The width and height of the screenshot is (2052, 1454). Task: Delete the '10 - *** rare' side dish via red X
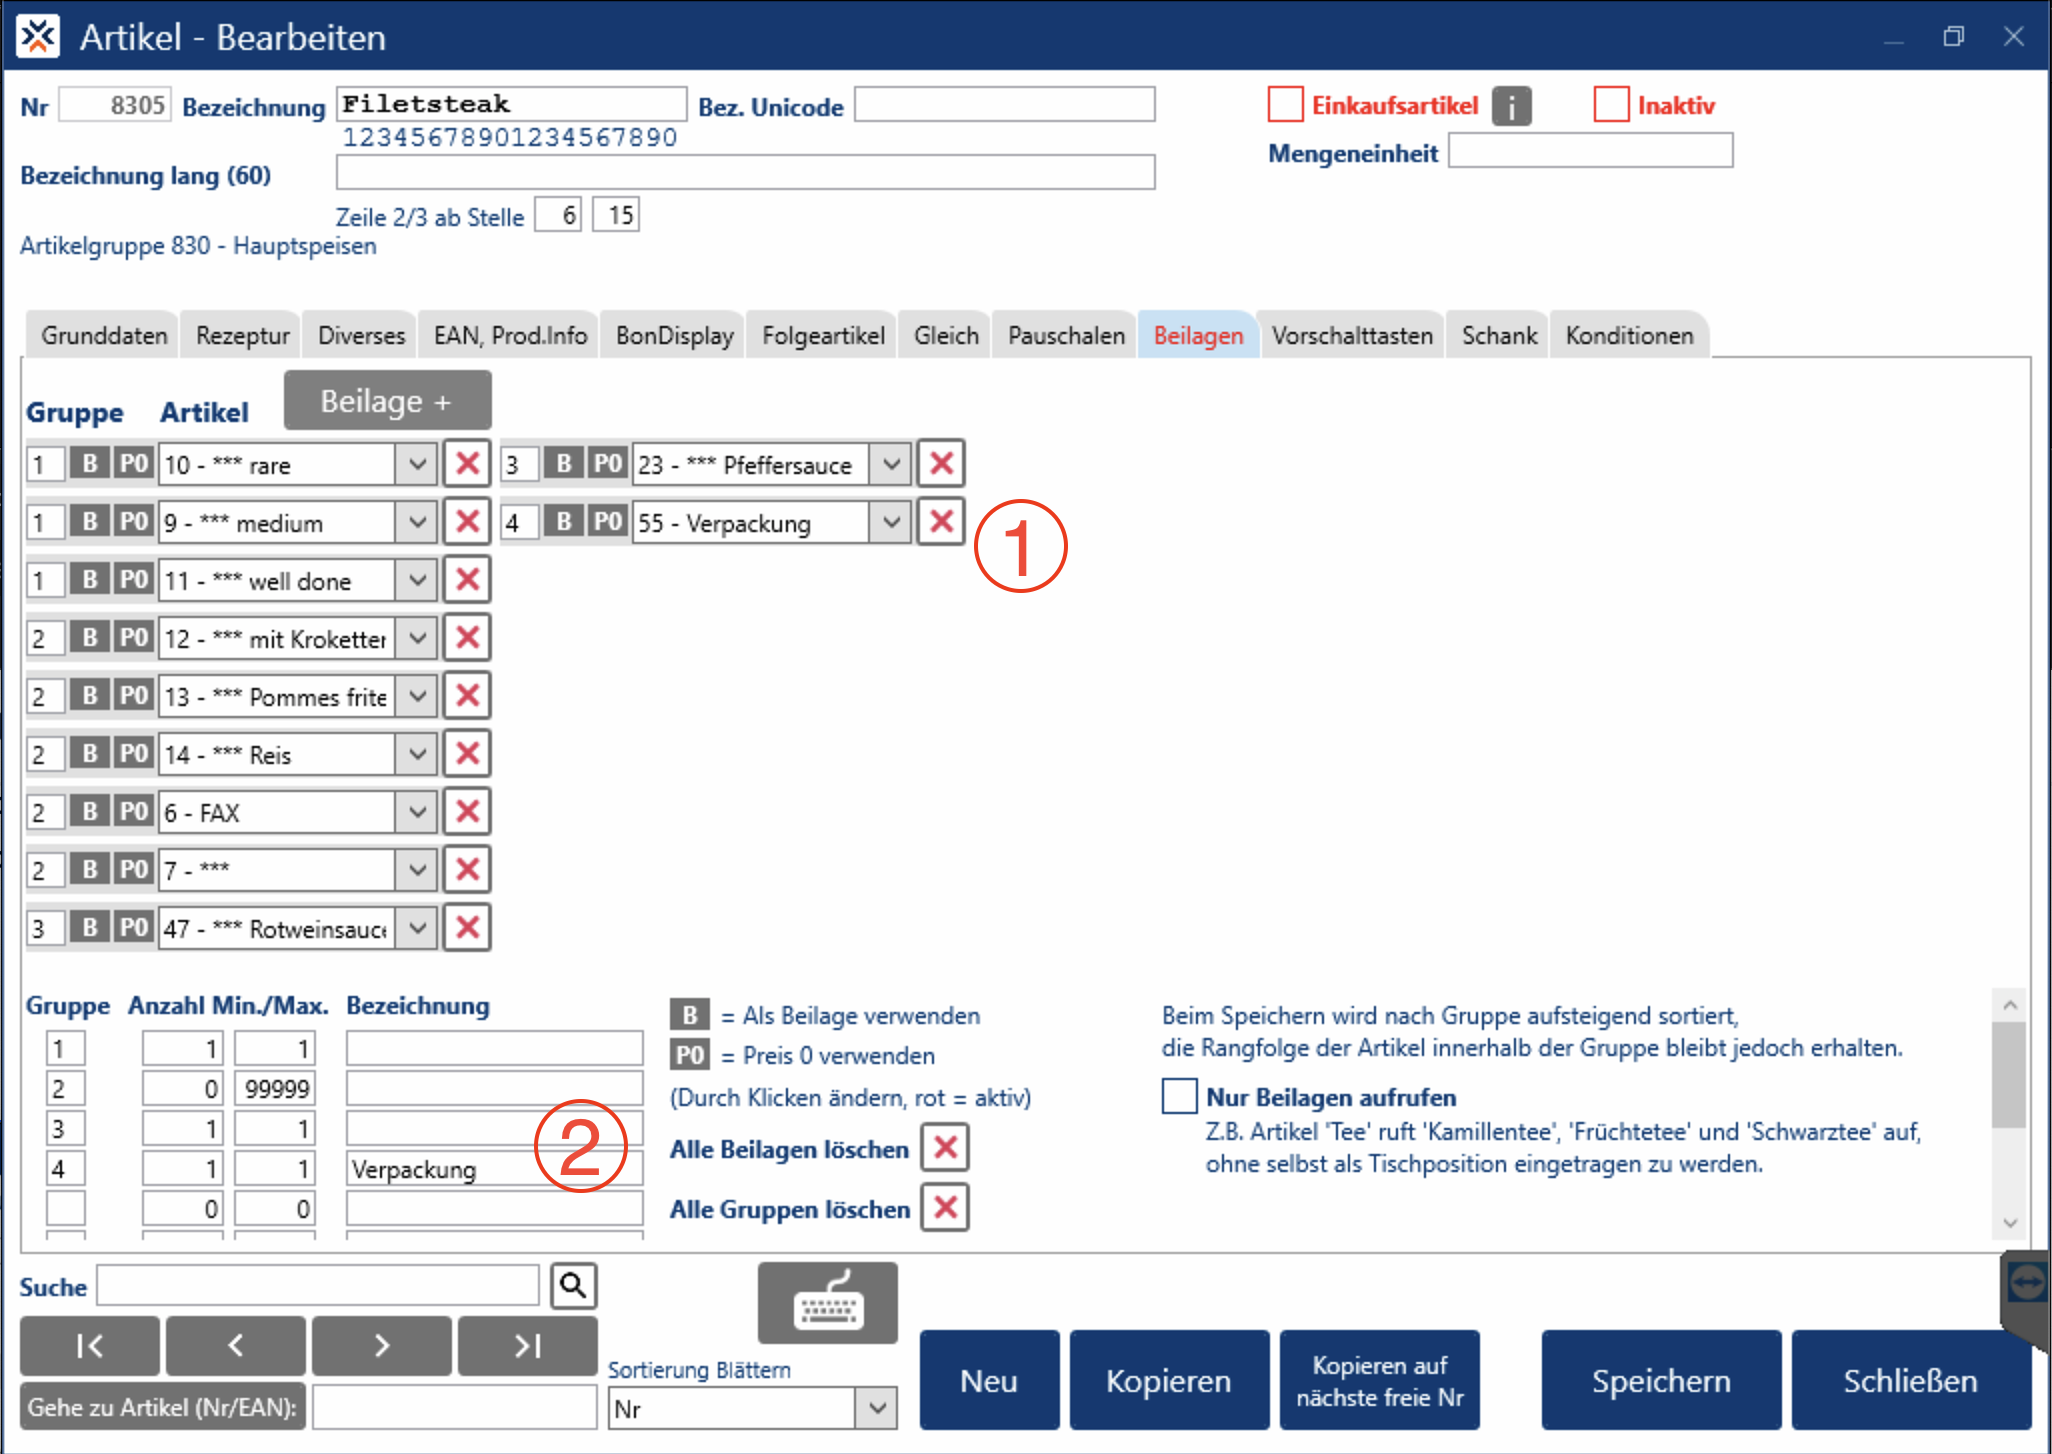pos(466,463)
